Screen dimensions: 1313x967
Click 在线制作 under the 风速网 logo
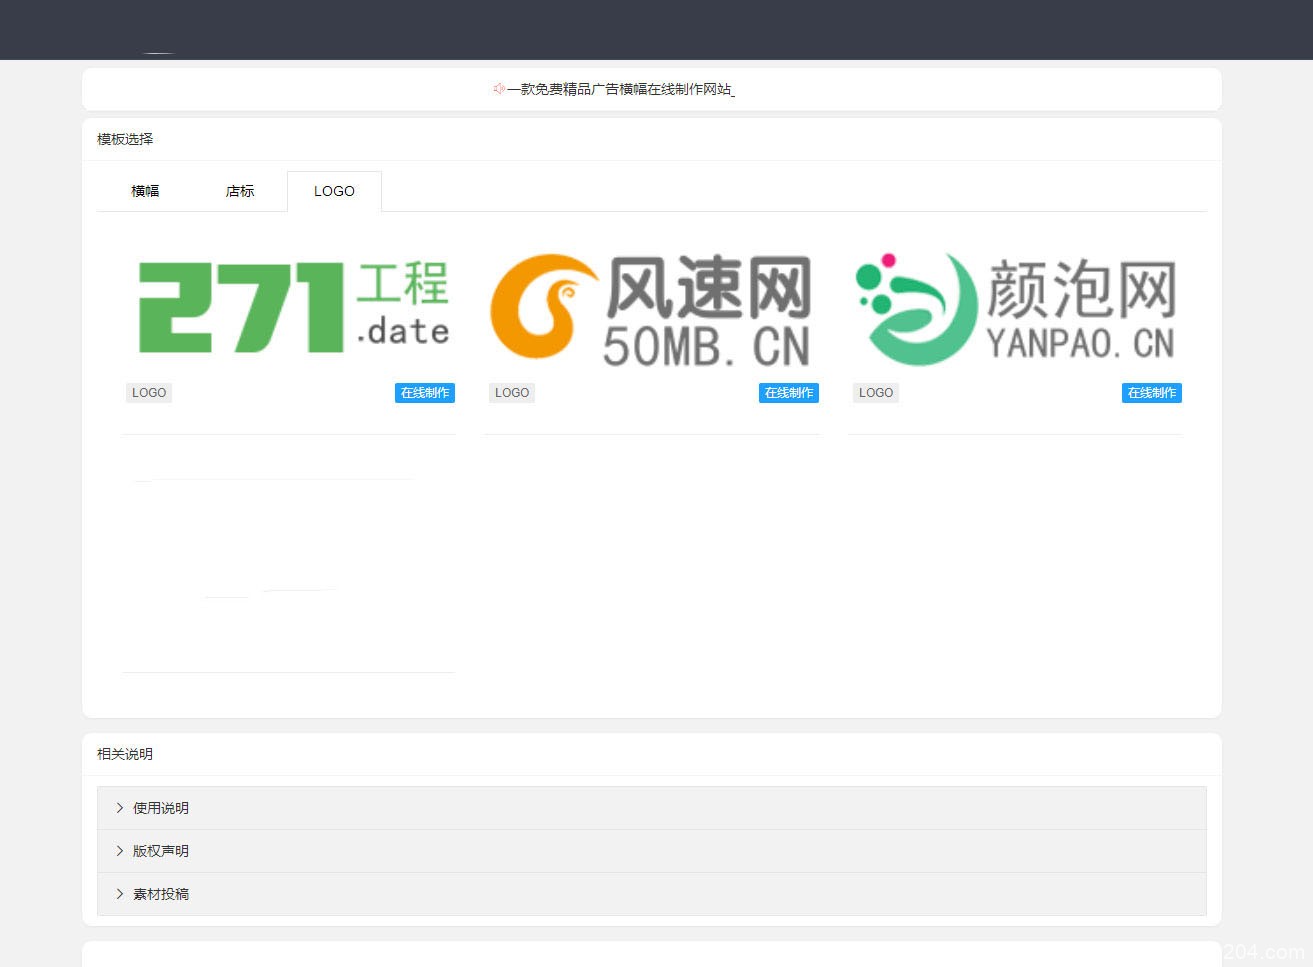(789, 393)
